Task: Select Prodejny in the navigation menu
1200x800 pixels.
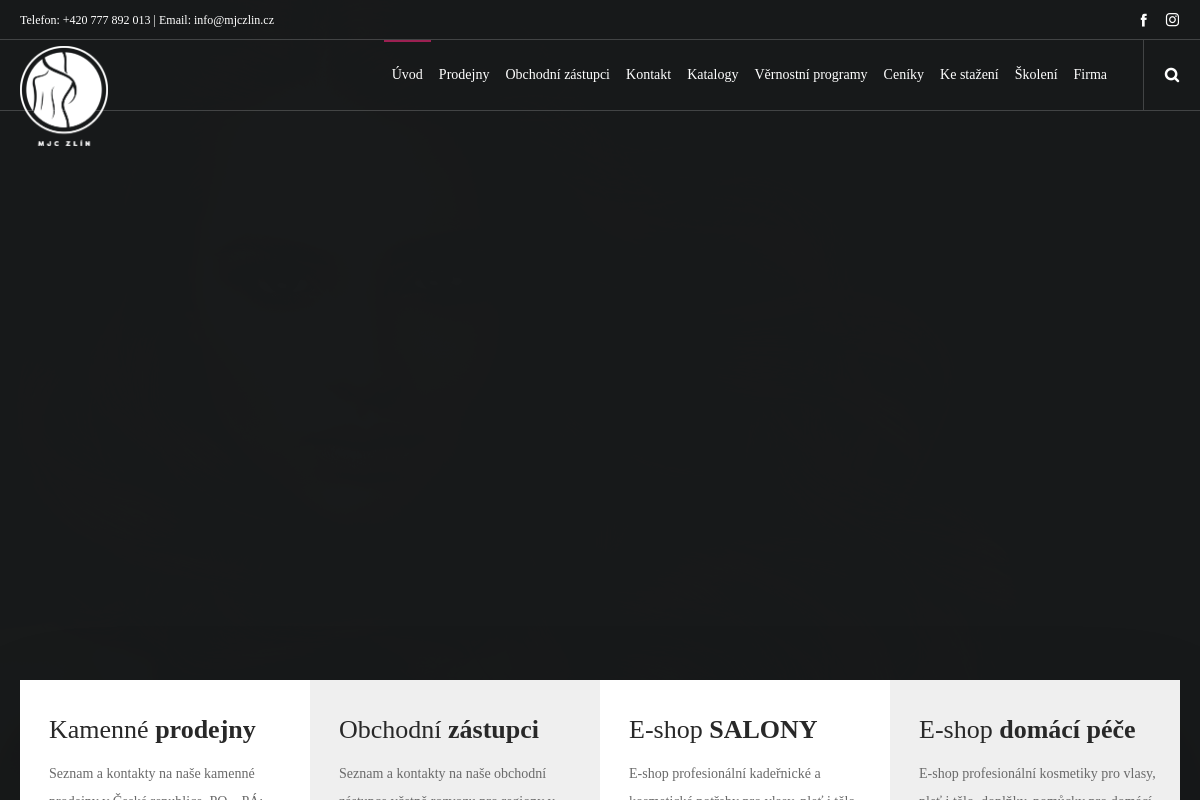Action: point(463,74)
